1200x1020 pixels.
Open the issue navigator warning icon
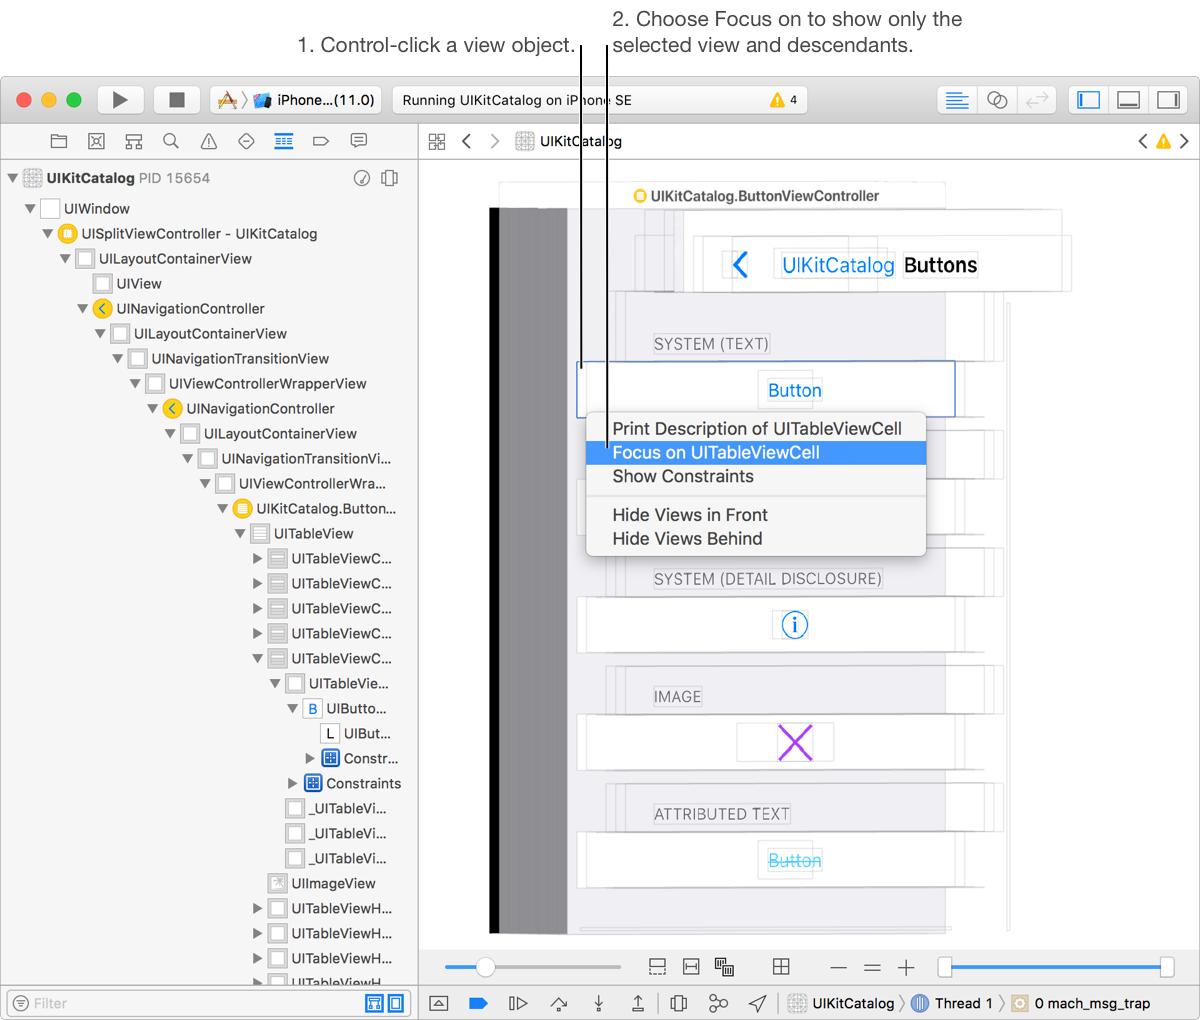coord(209,141)
